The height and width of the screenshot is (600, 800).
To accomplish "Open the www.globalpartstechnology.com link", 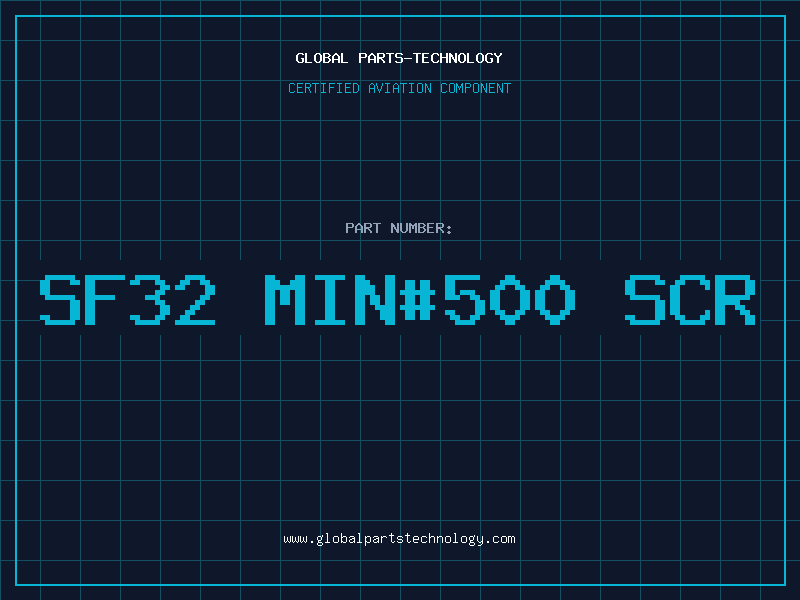I will click(399, 539).
